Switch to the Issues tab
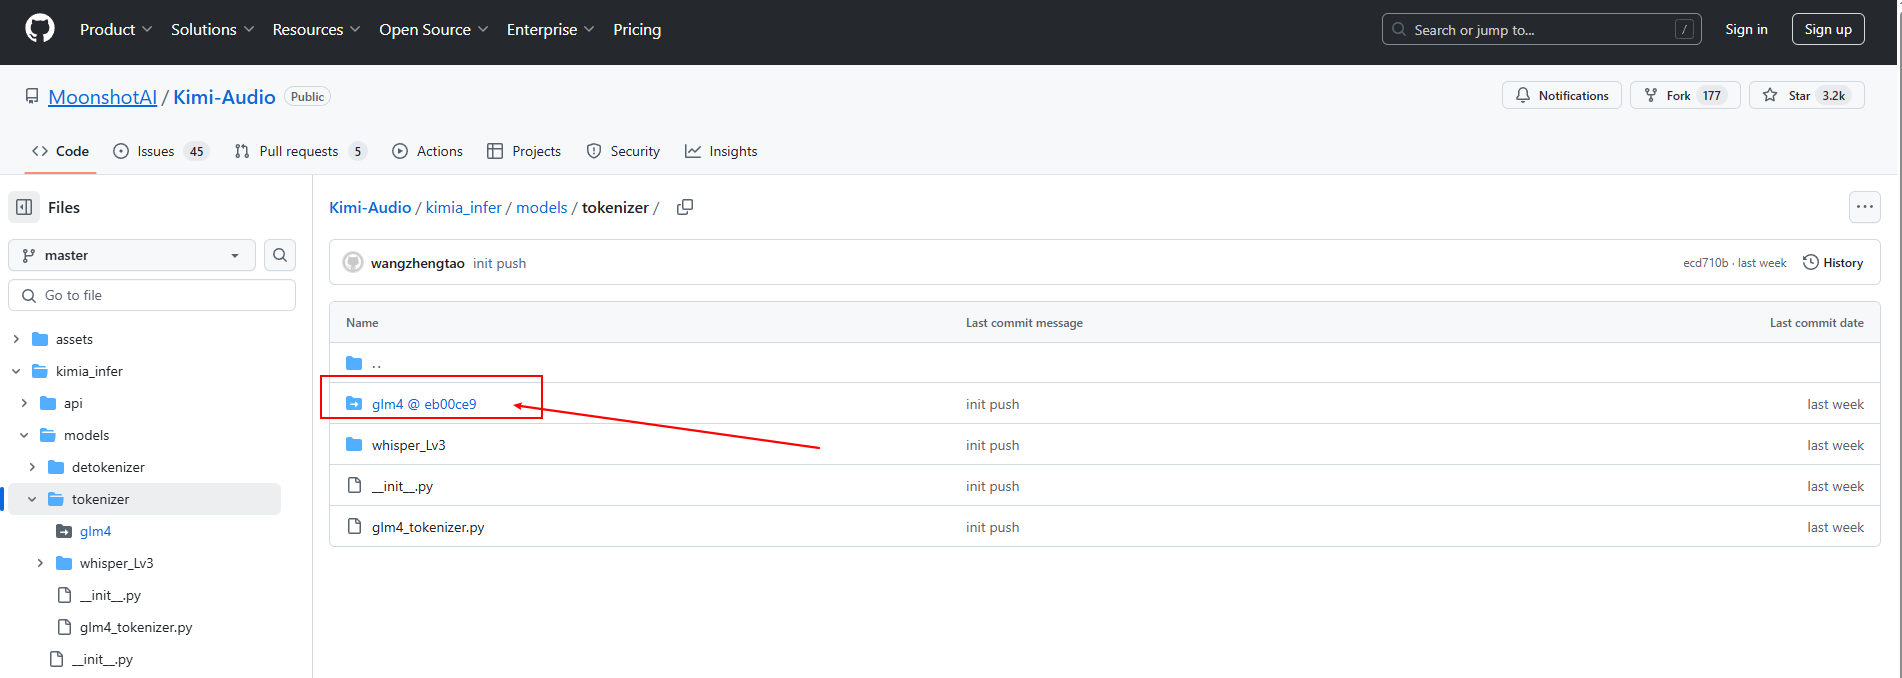 [160, 151]
